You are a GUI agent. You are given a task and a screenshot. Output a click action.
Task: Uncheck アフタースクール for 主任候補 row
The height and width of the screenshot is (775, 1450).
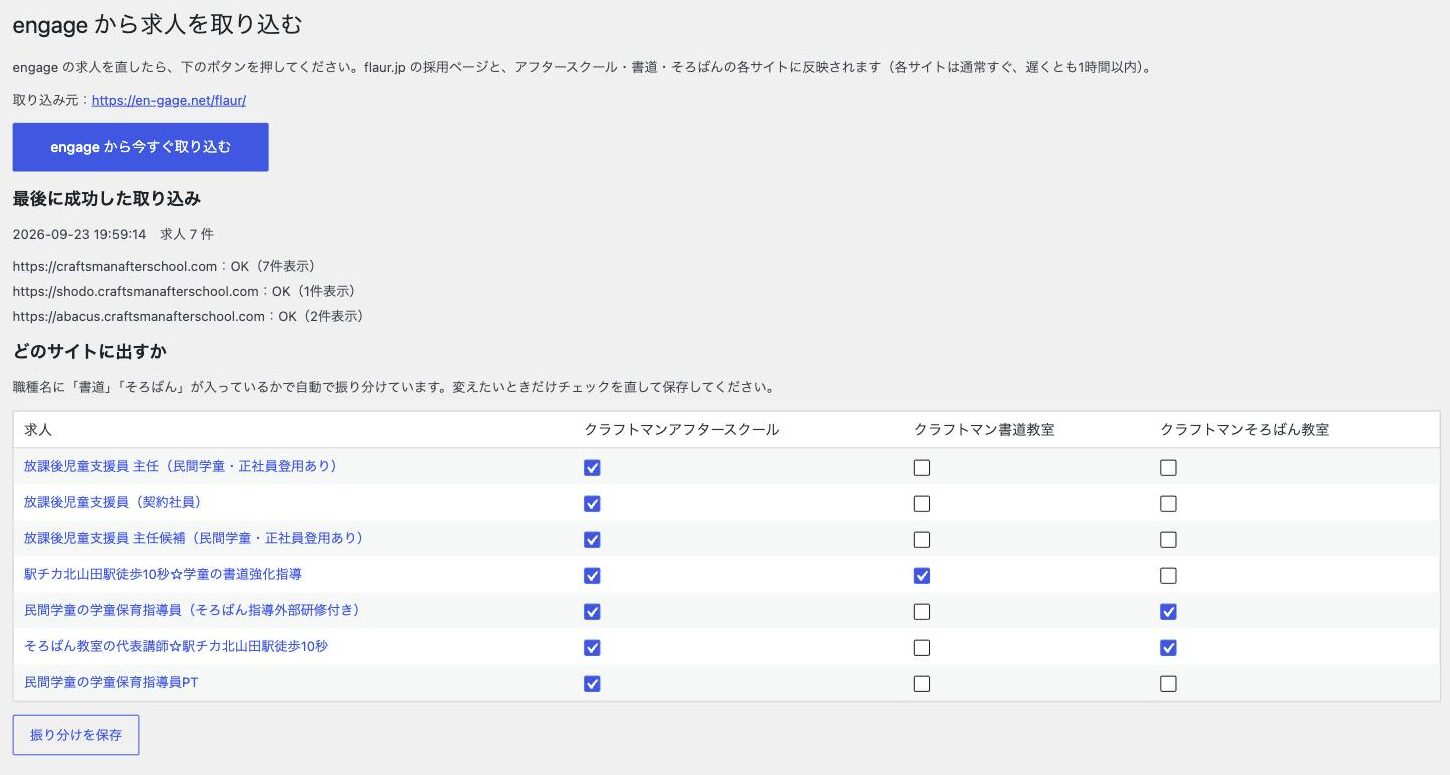[592, 540]
